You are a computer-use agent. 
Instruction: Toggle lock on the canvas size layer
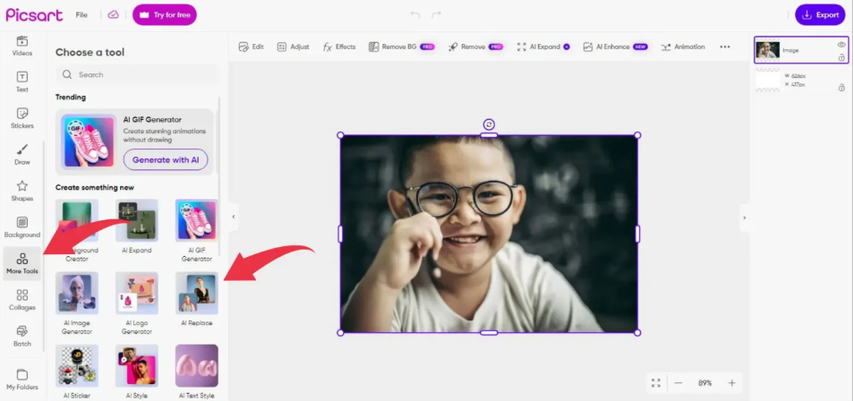842,87
